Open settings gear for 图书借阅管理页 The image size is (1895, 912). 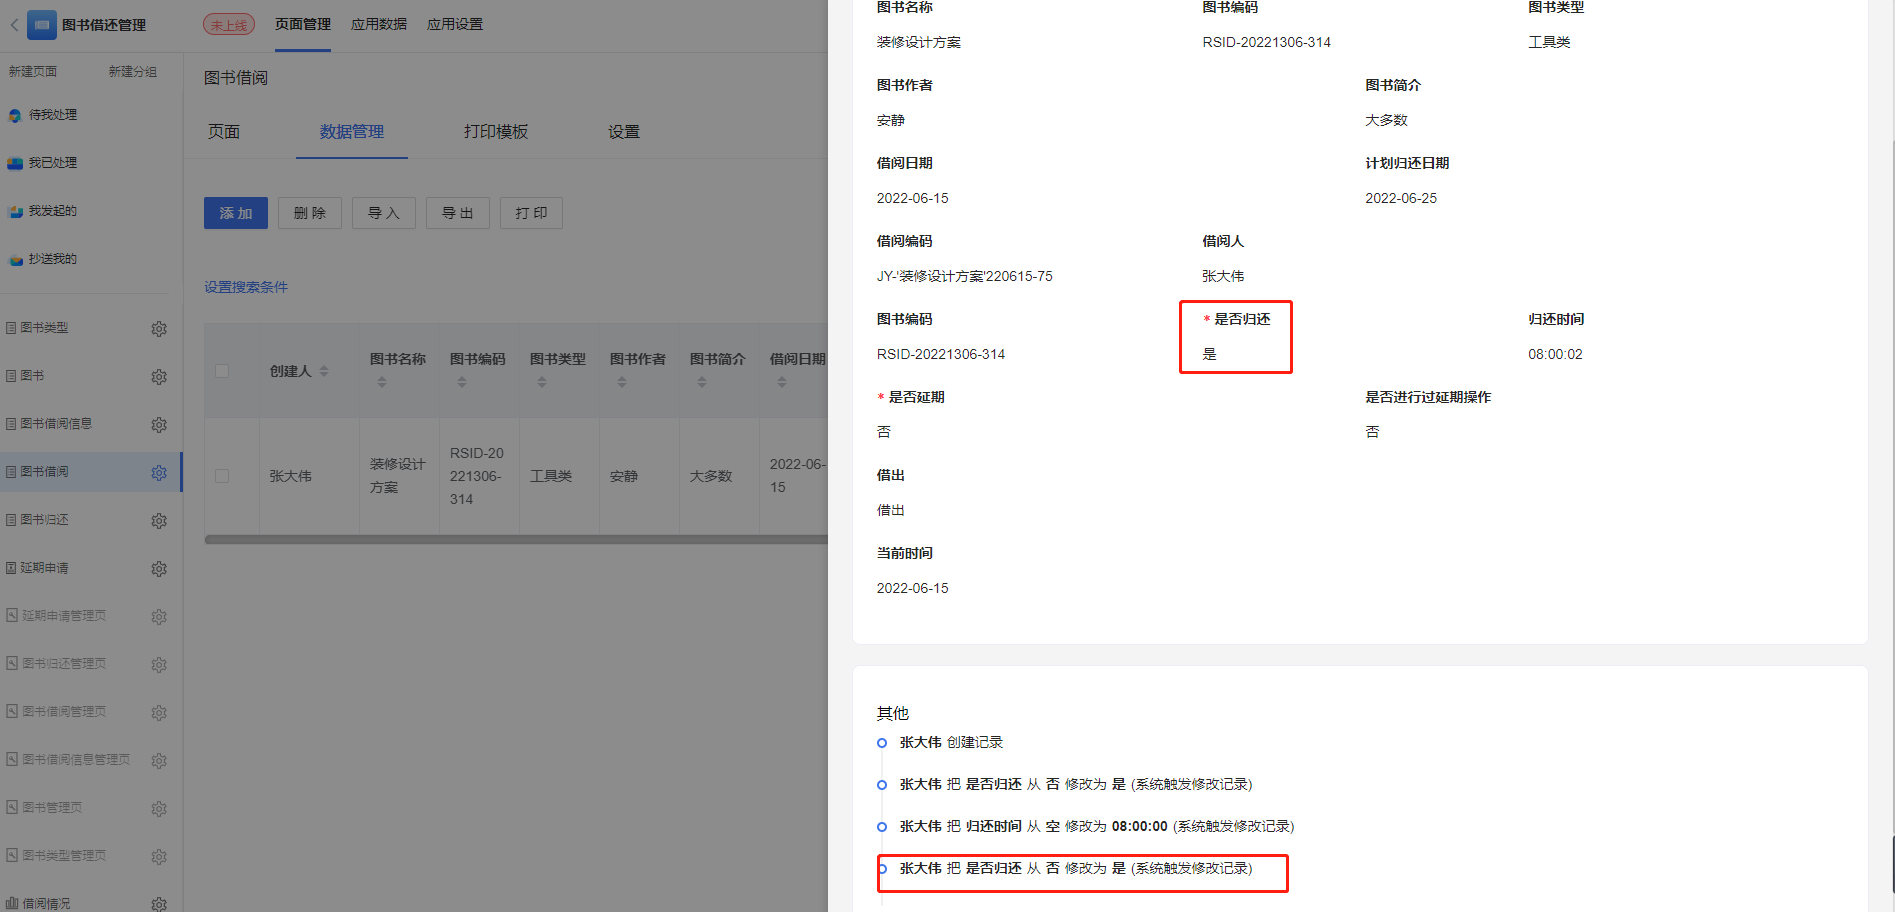[159, 713]
